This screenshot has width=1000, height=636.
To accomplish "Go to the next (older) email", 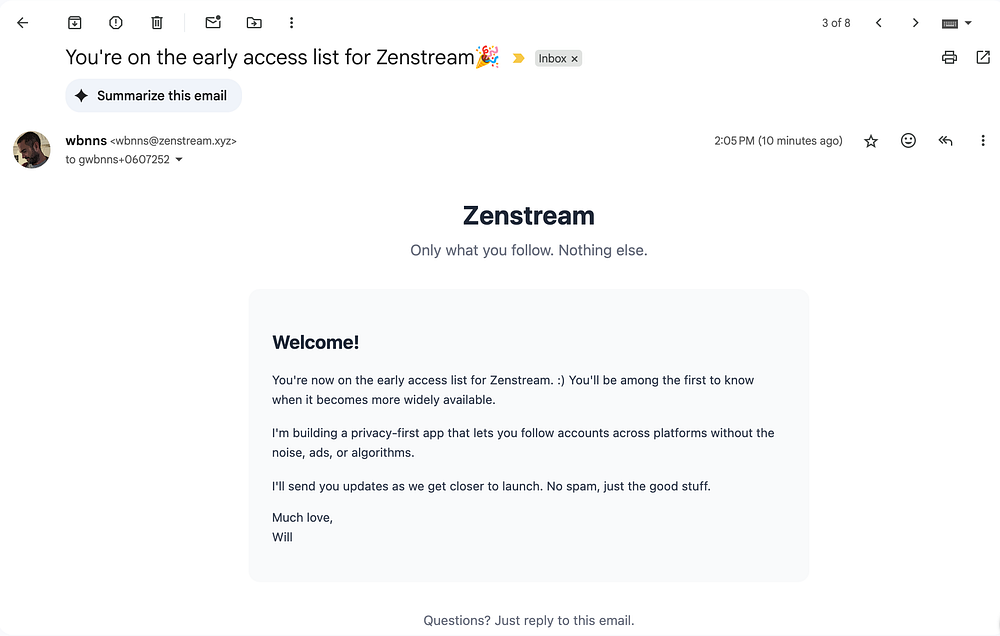I will (x=915, y=23).
